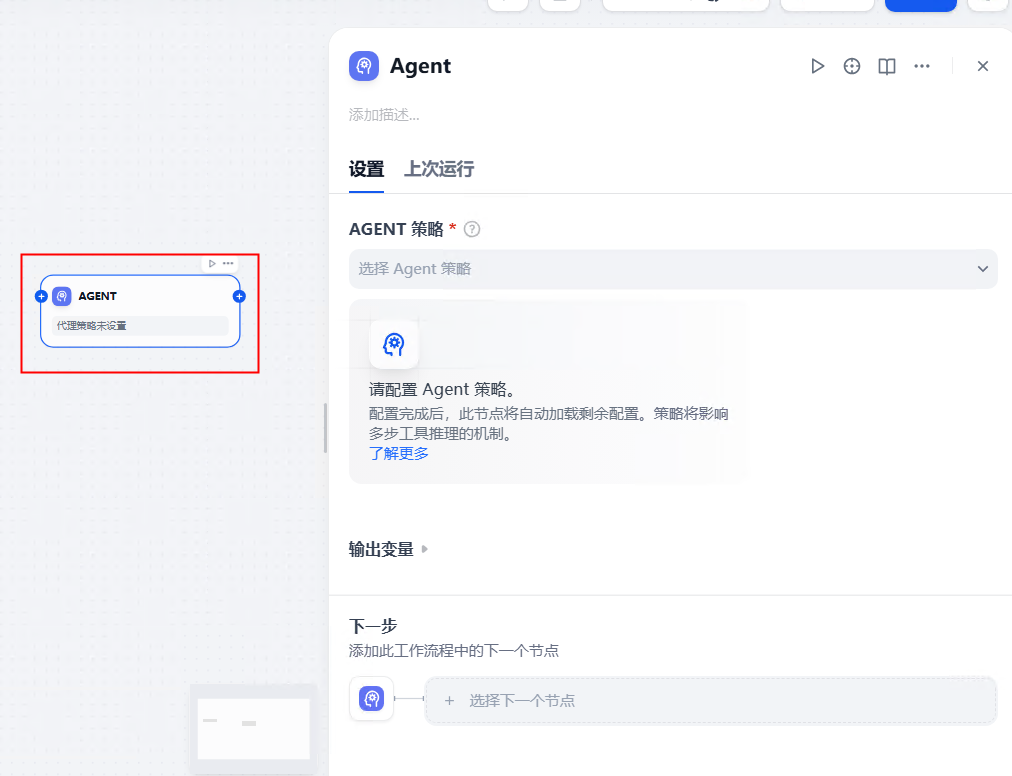Open the ... menu above the canvas AGENT node
Image resolution: width=1012 pixels, height=776 pixels.
coord(228,263)
